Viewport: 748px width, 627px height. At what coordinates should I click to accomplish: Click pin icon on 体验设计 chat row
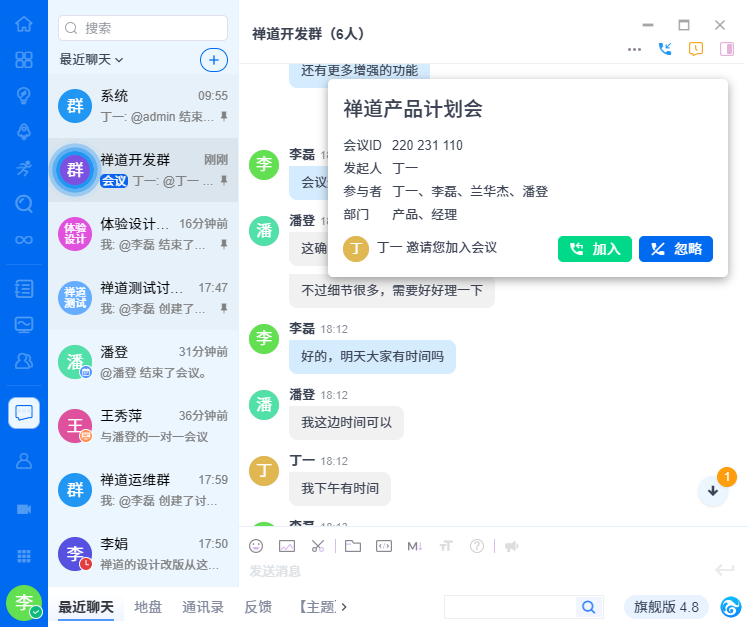pos(224,244)
